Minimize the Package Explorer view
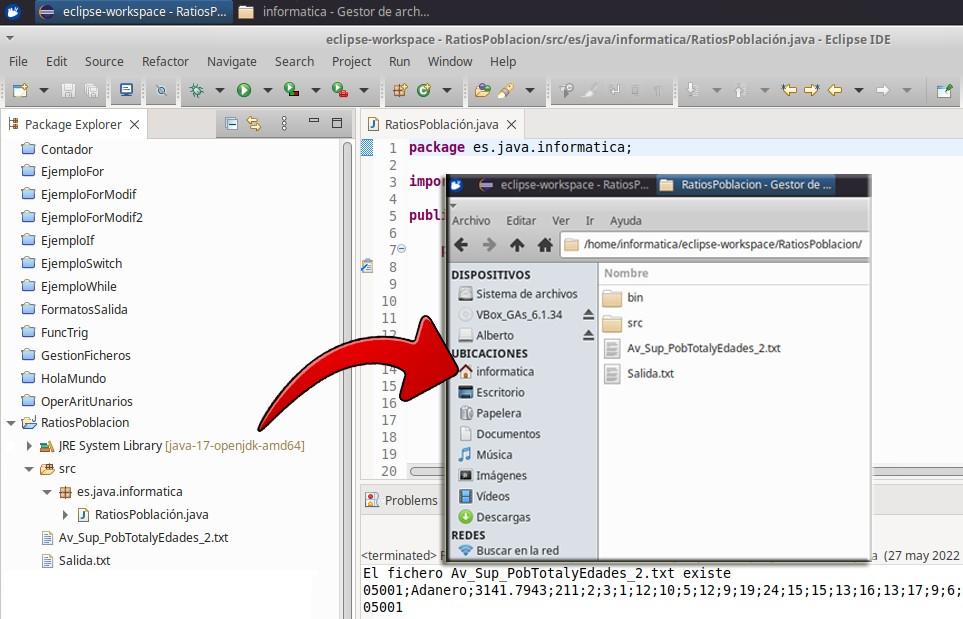 [314, 122]
